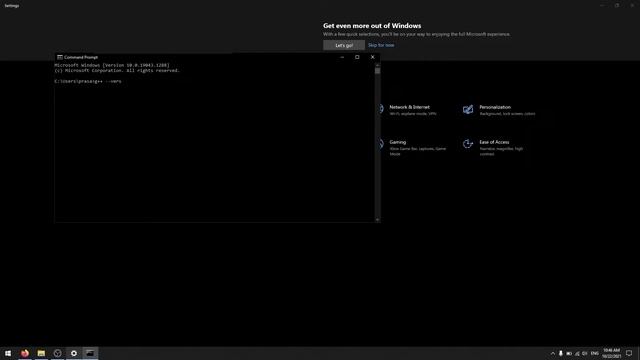Screen dimensions: 640x360
Task: Click the Personalization icon in Settings
Action: [468, 109]
